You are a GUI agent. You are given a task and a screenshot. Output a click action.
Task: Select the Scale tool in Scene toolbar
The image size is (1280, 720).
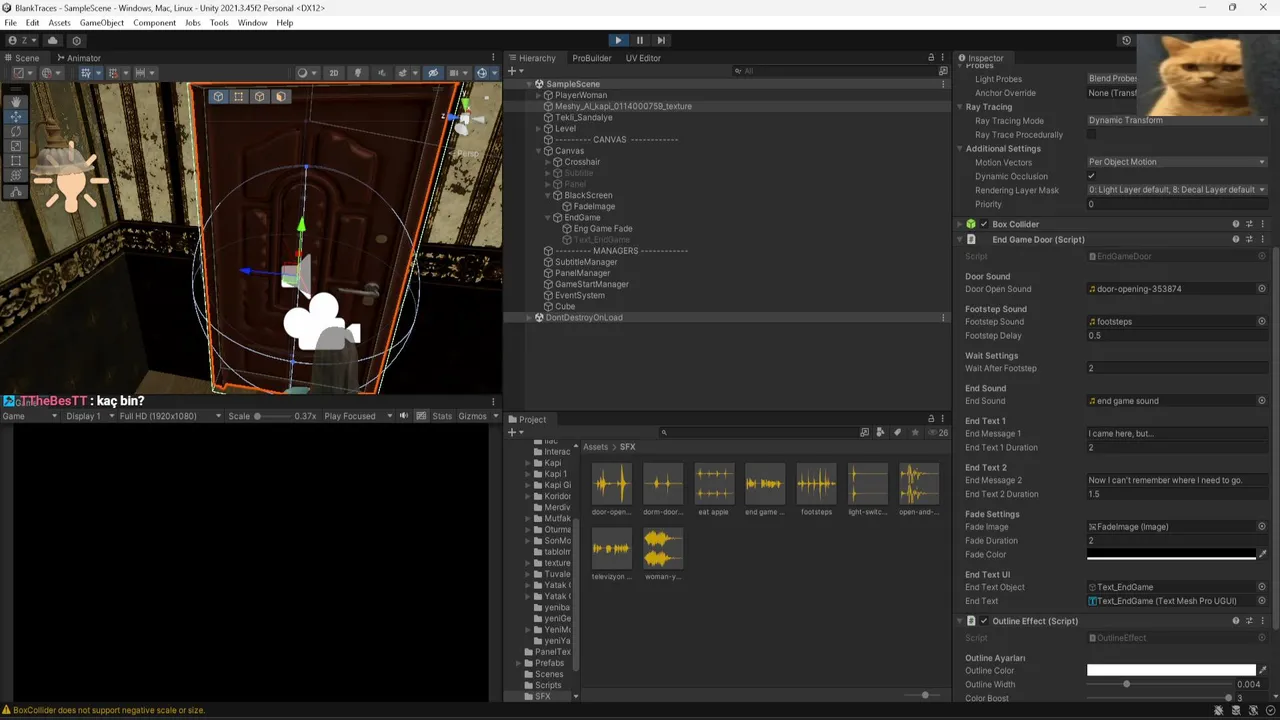(x=16, y=146)
